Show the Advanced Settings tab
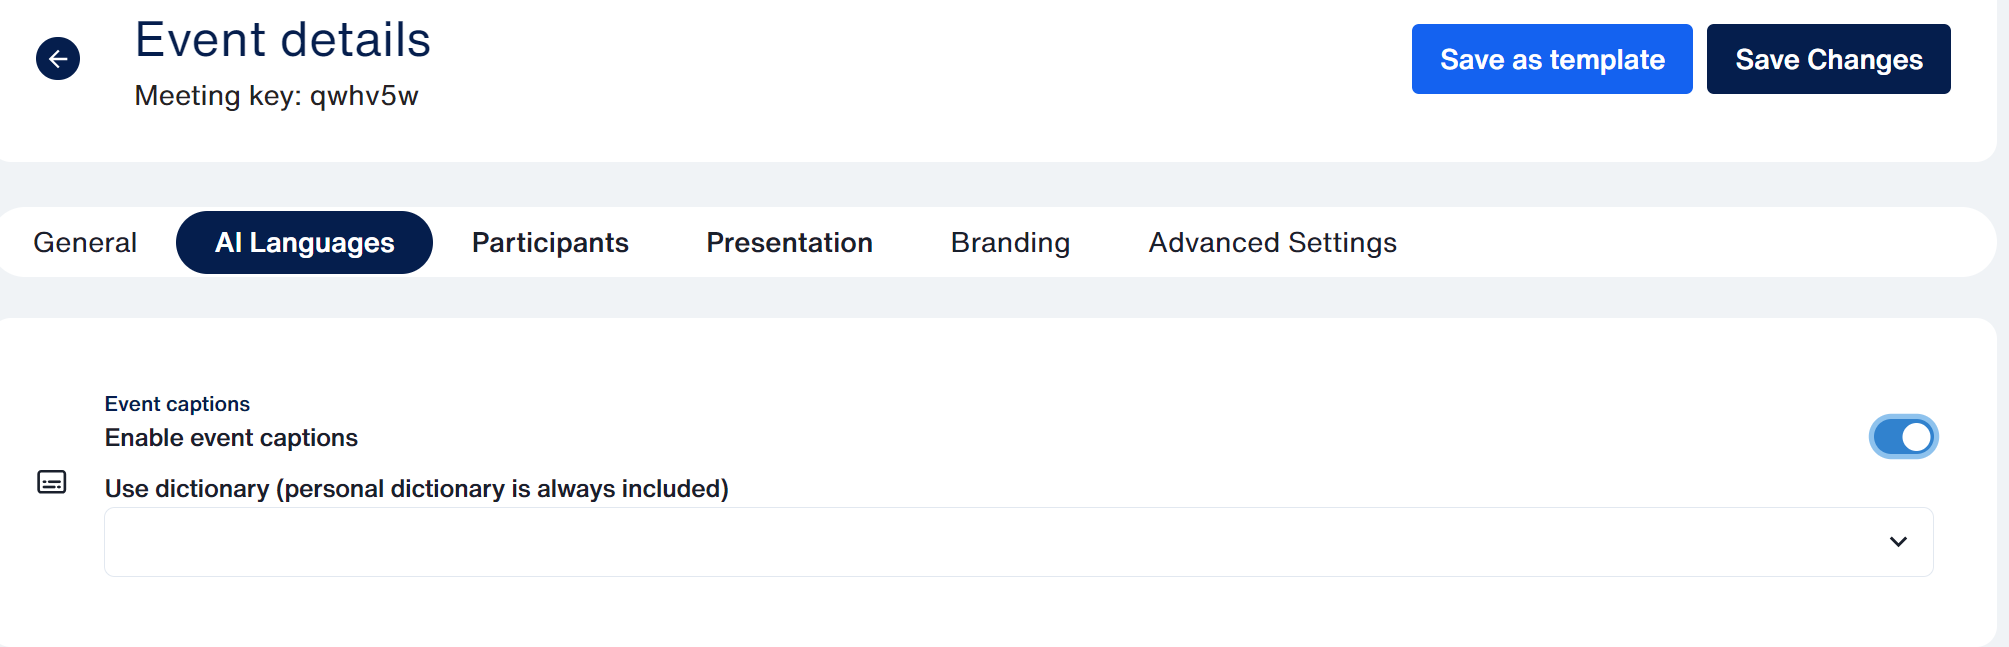Viewport: 2009px width, 647px height. pos(1272,243)
